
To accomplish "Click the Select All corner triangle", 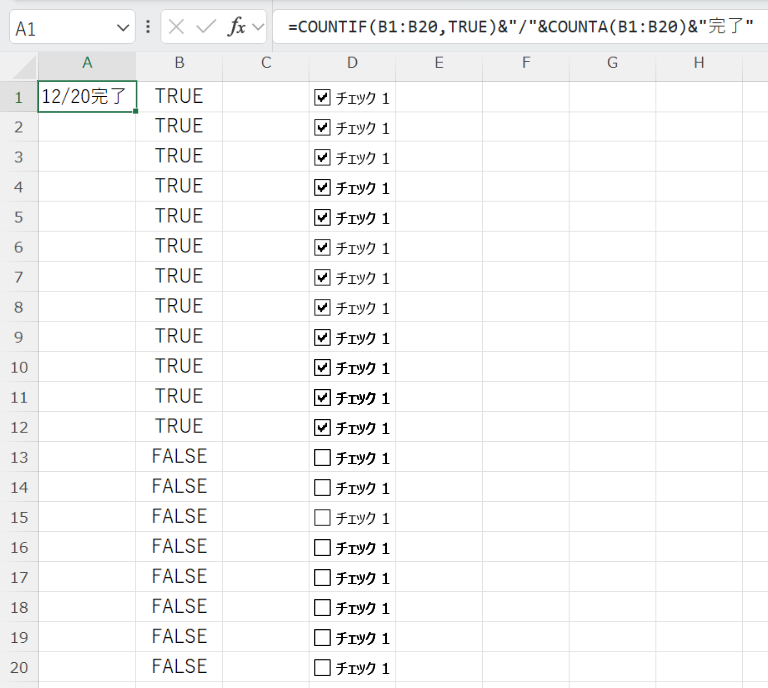I will click(x=19, y=64).
